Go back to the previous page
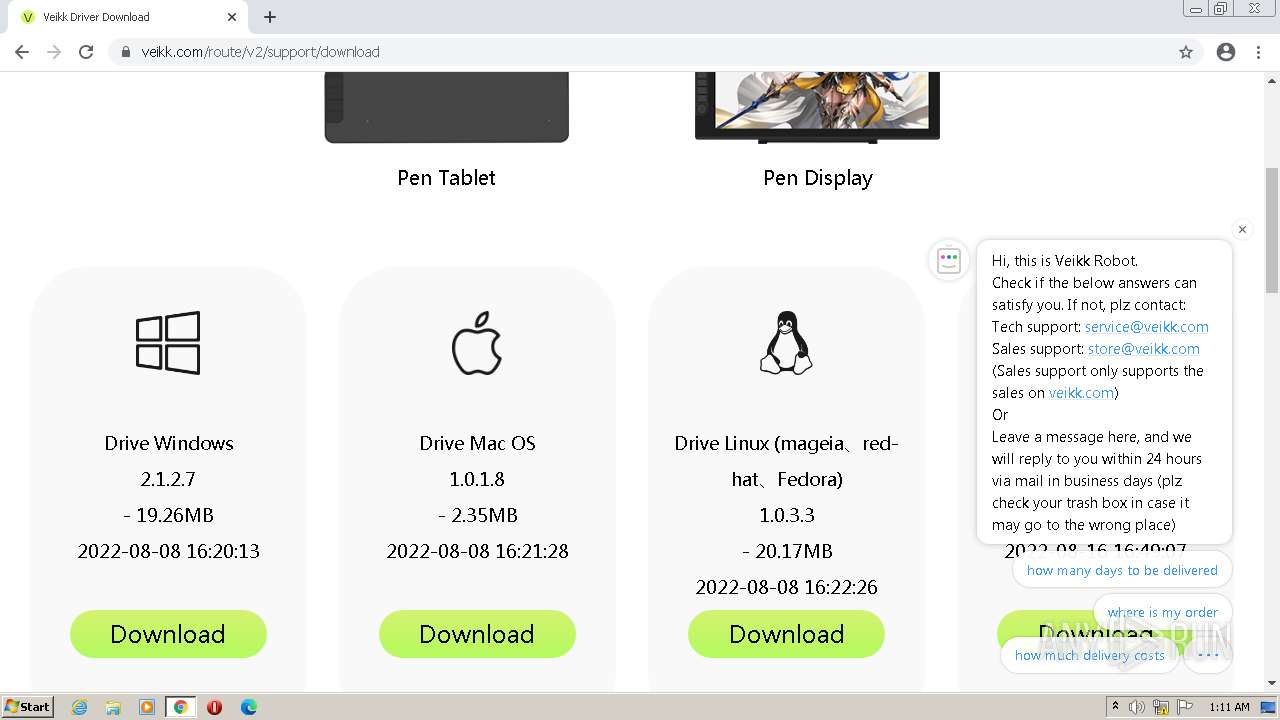The height and width of the screenshot is (720, 1280). tap(22, 52)
